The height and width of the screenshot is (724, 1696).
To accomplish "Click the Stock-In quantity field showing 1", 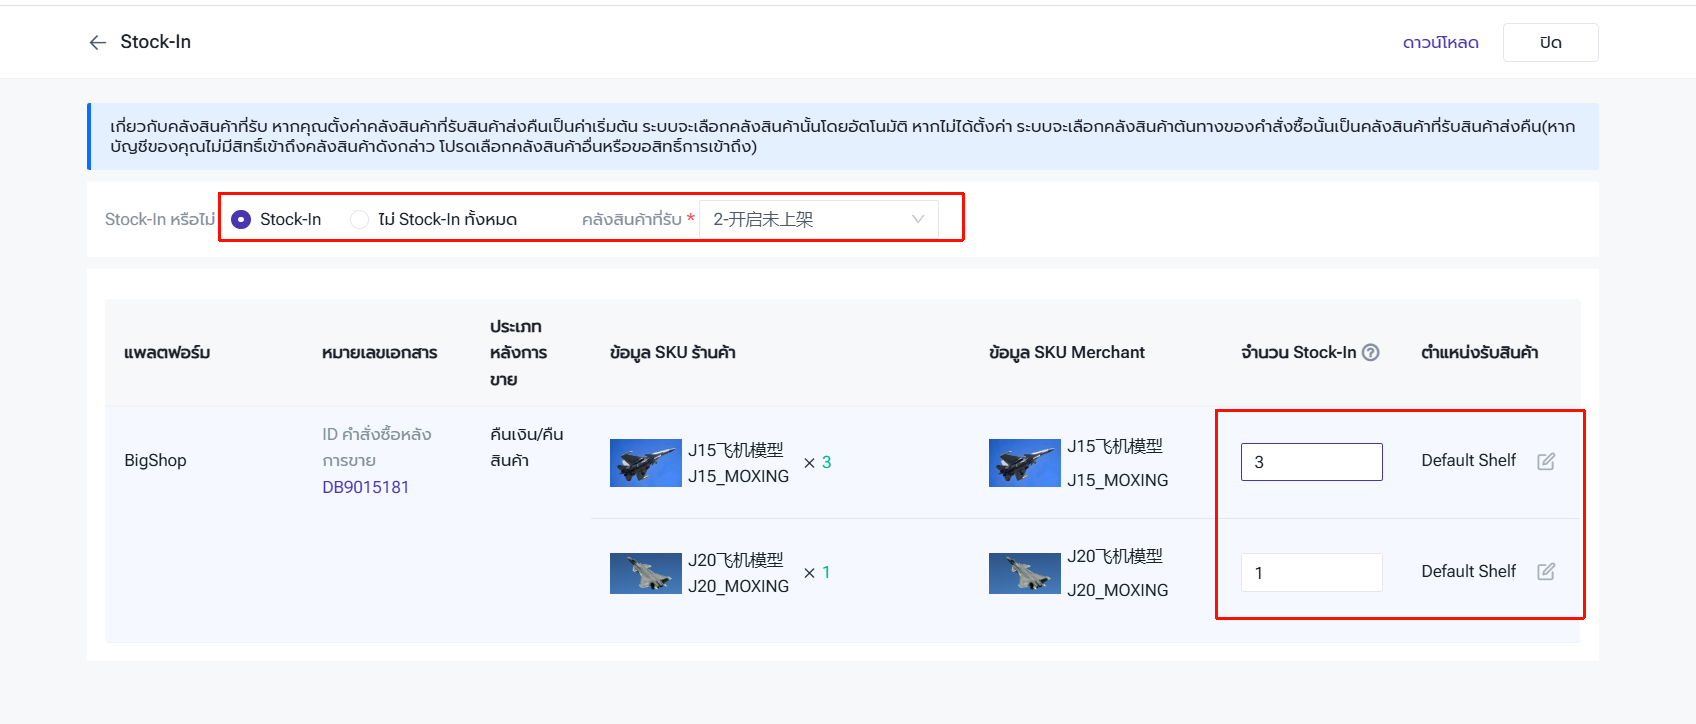I will (x=1311, y=572).
